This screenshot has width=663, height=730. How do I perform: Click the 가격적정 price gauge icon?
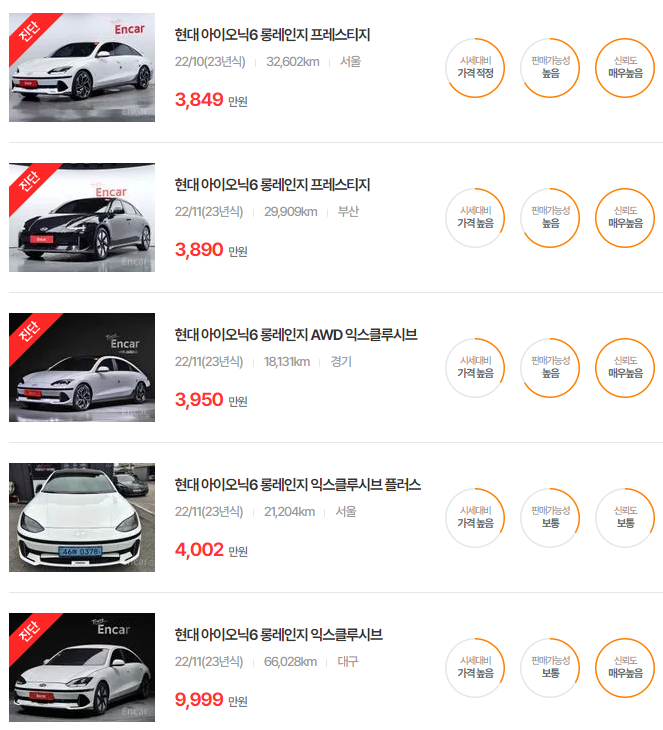[x=475, y=68]
